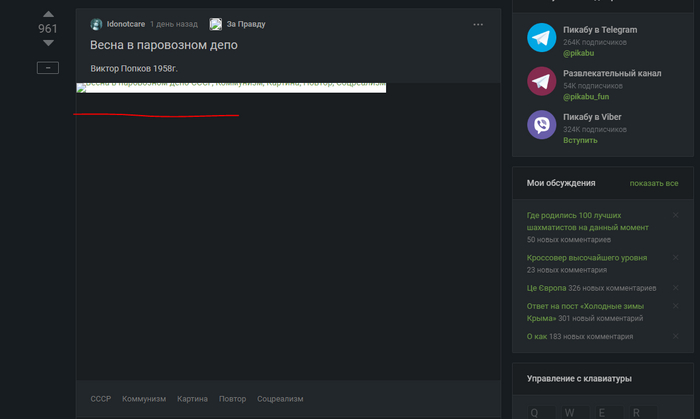Click the W keyboard shortcut key
This screenshot has height=419, width=700.
[x=575, y=412]
